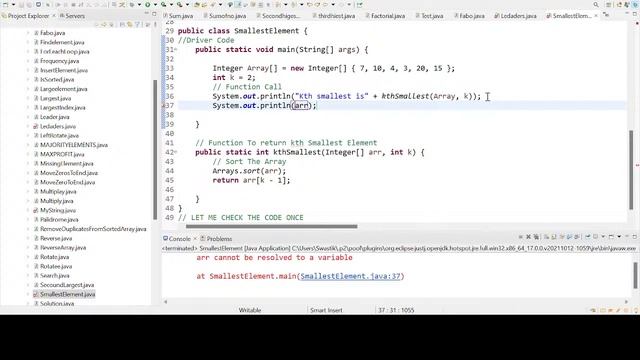Viewport: 640px width, 360px height.
Task: Click the Save icon in the main toolbar
Action: click(x=21, y=4)
